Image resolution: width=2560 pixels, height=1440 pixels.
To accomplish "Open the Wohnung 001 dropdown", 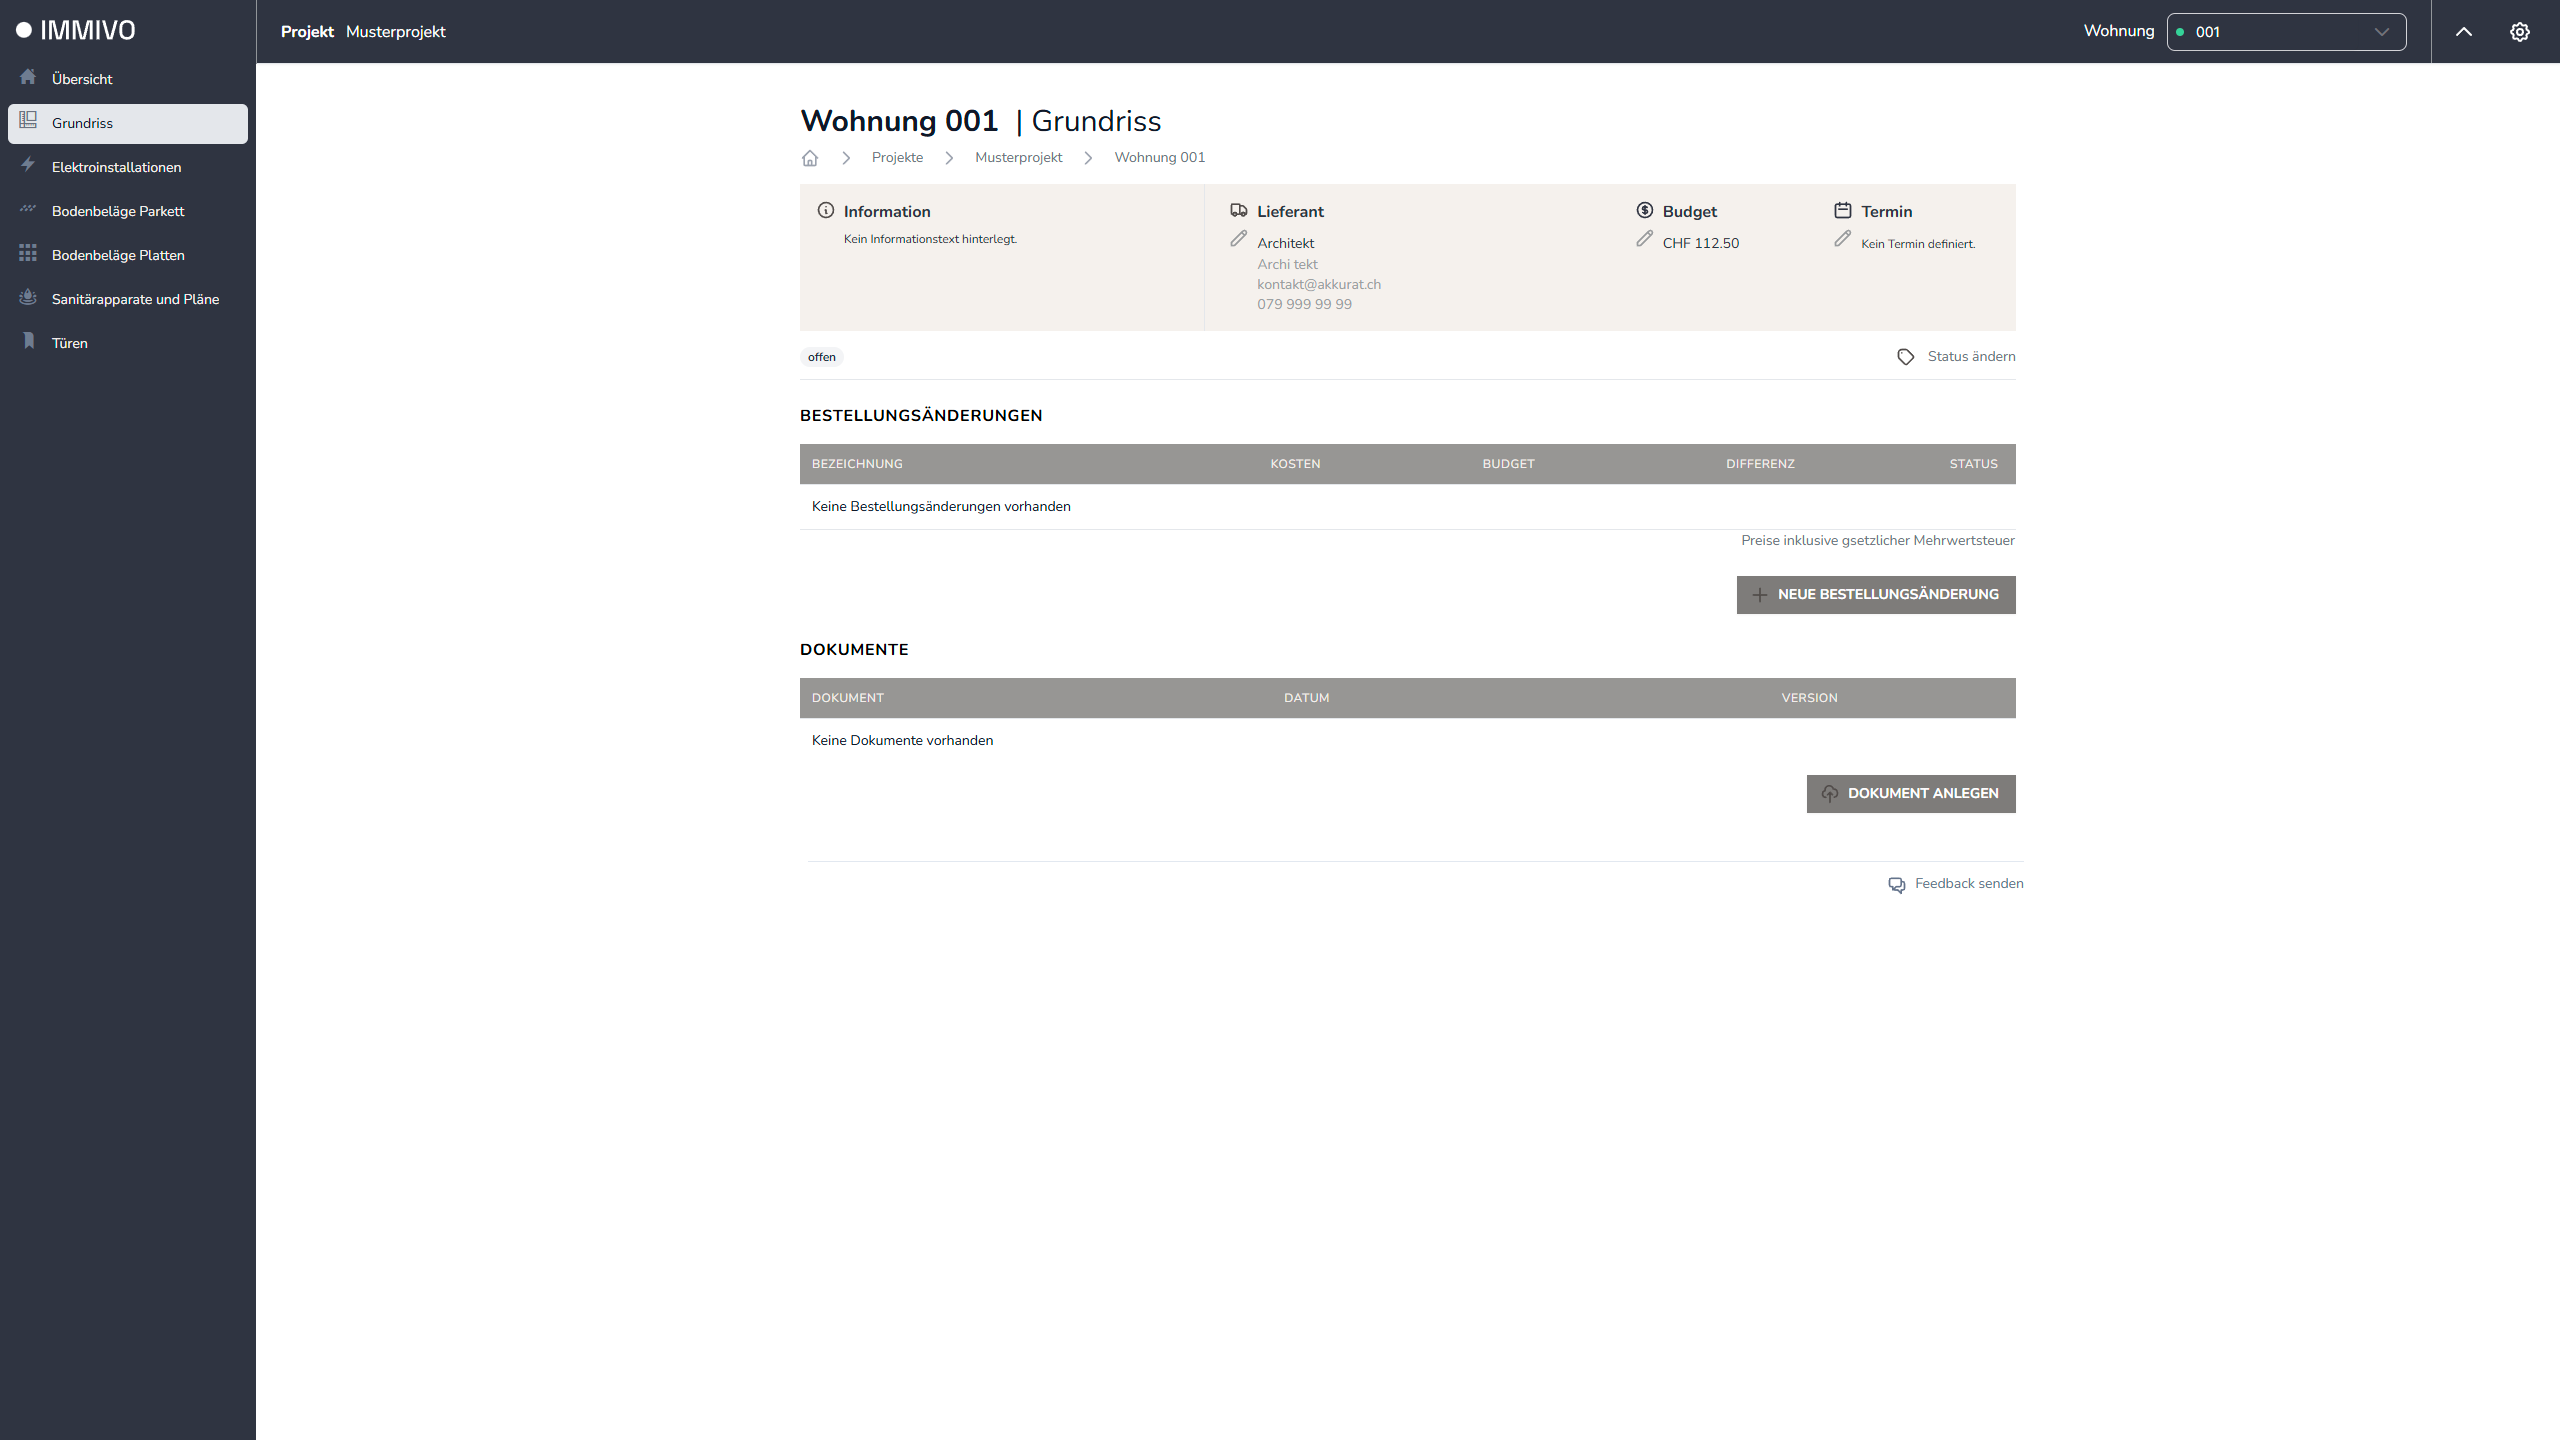I will (x=2286, y=32).
